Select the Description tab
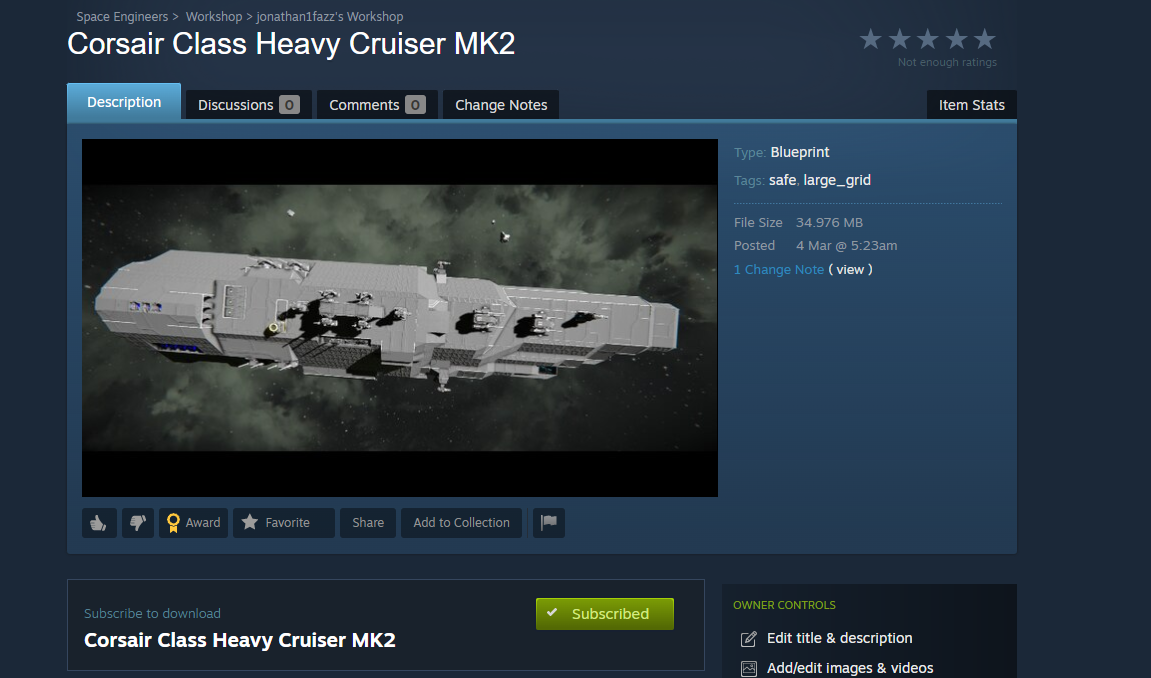1151x678 pixels. coord(124,102)
